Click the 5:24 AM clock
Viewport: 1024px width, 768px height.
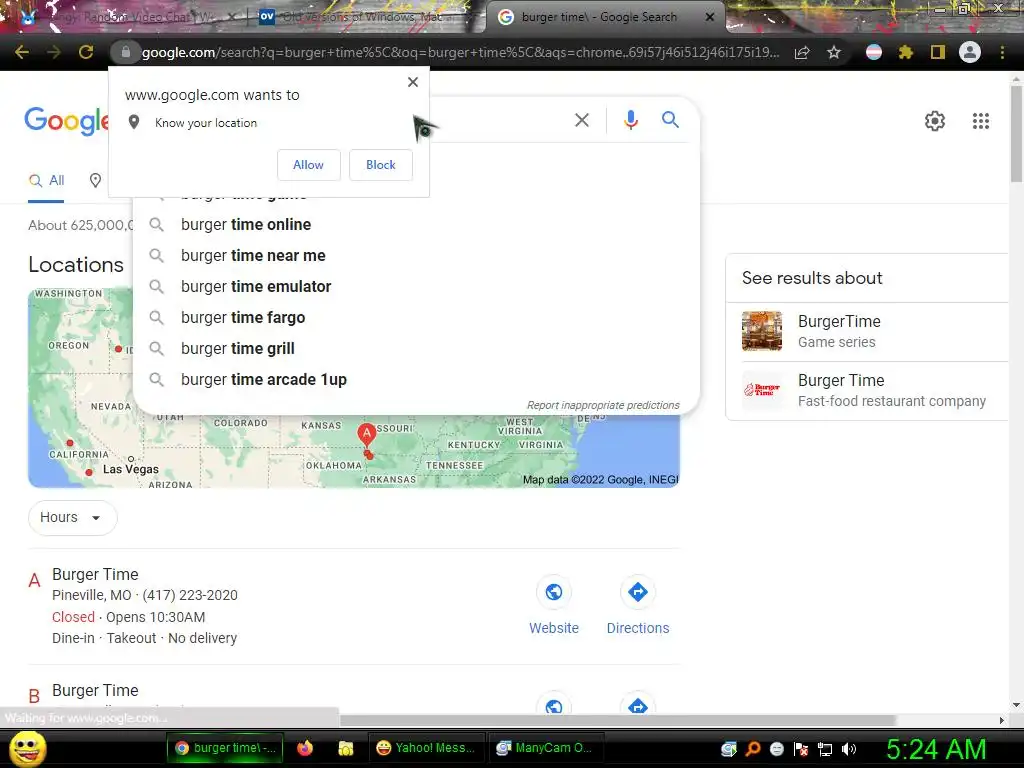click(936, 749)
